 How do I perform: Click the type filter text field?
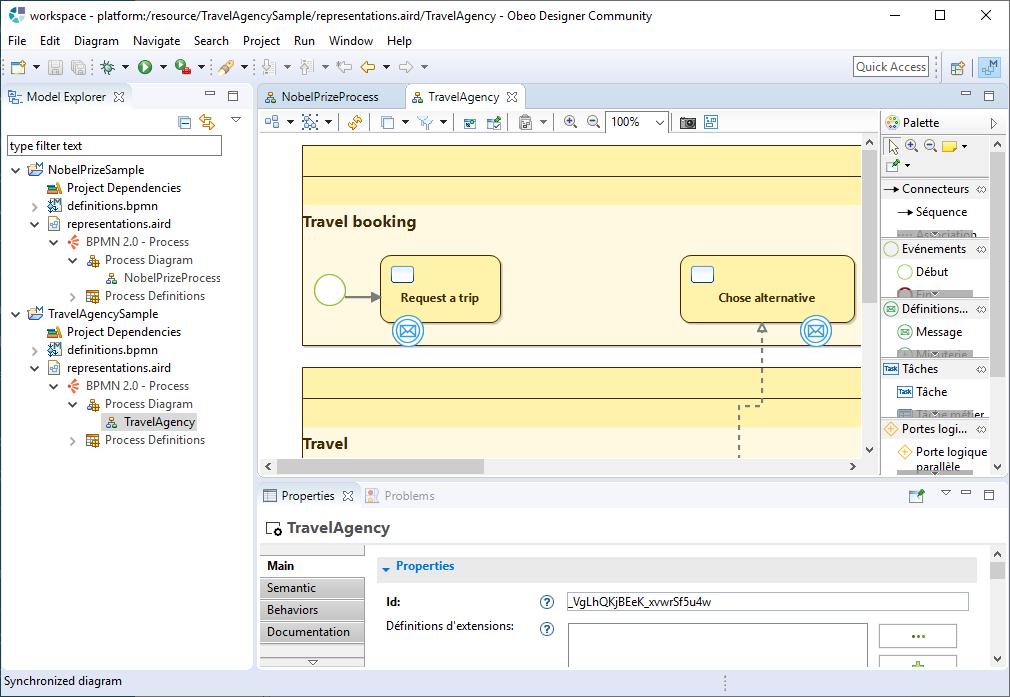[x=114, y=146]
